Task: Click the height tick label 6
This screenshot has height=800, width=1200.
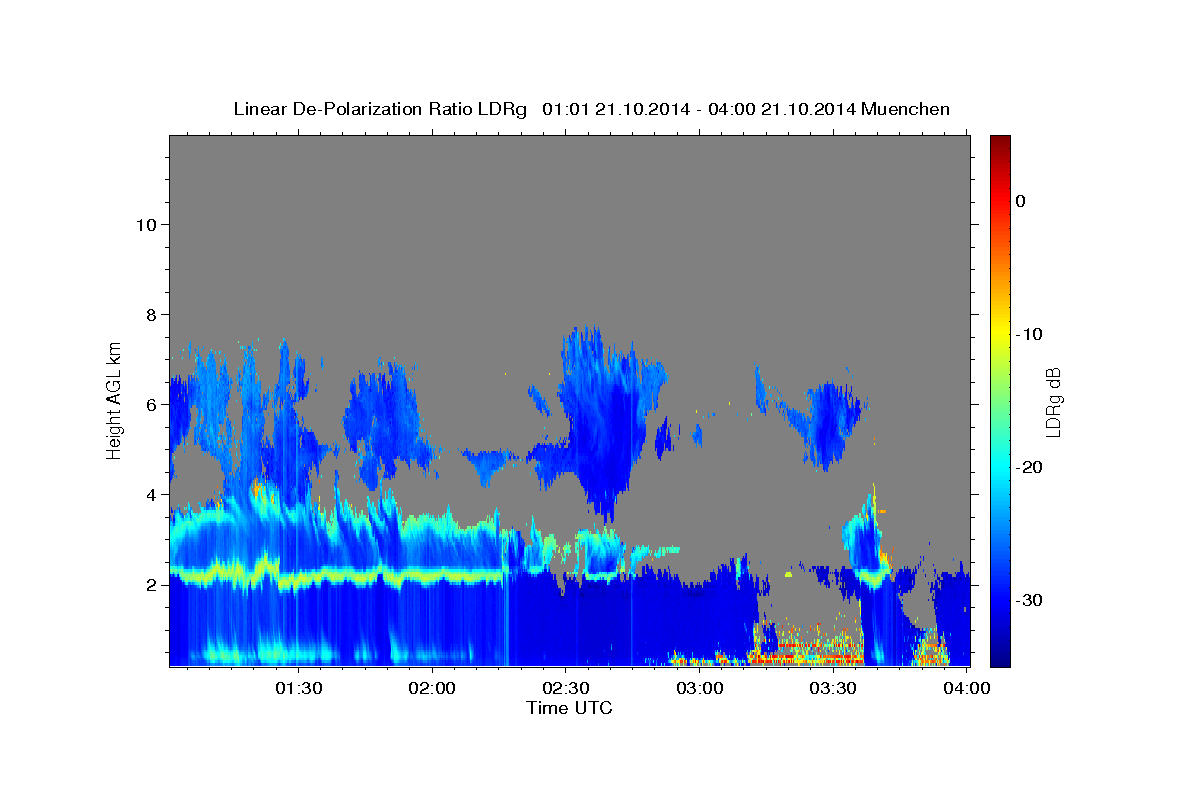Action: tap(152, 404)
